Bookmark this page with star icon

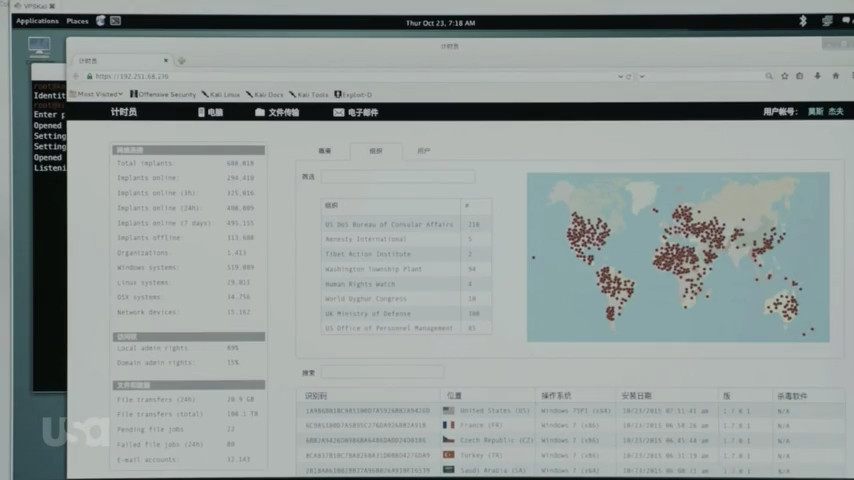click(x=784, y=76)
